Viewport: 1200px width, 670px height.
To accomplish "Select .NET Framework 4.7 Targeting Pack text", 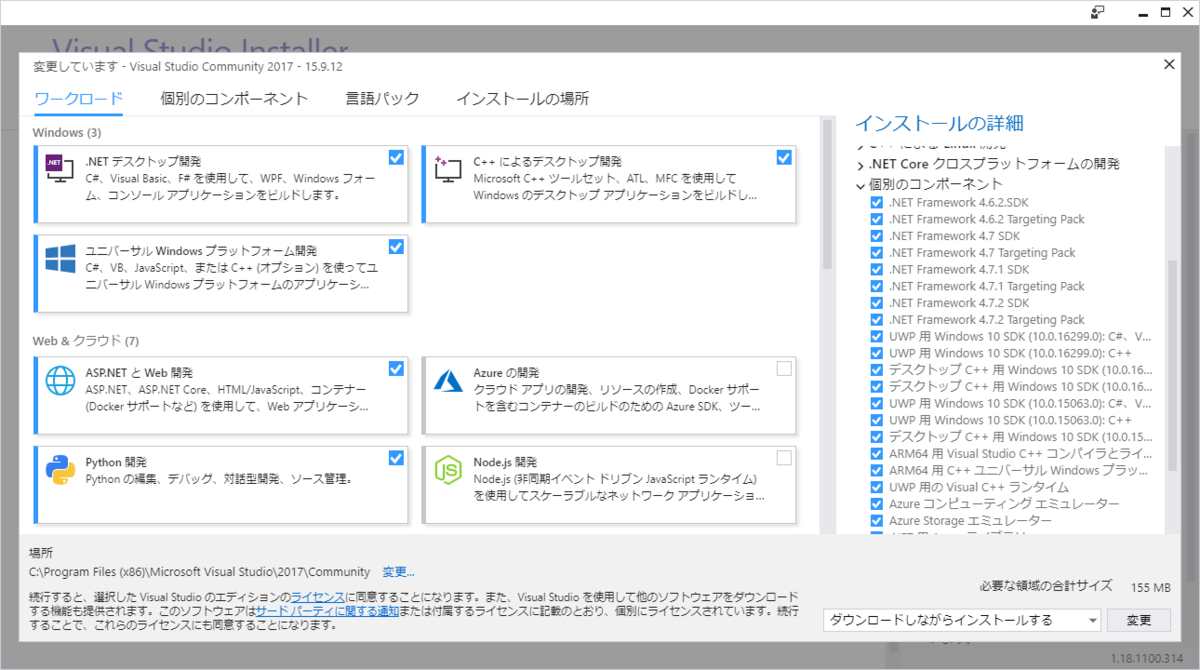I will click(982, 253).
